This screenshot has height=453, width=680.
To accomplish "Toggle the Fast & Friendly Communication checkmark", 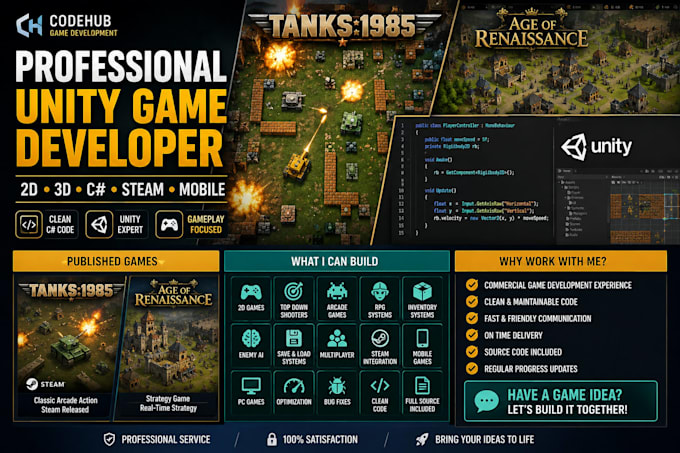I will point(472,318).
